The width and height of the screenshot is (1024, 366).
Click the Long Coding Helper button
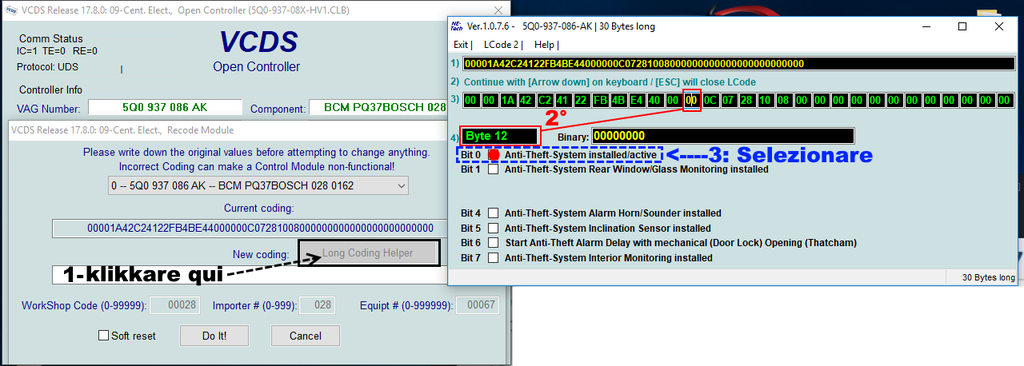tap(368, 253)
